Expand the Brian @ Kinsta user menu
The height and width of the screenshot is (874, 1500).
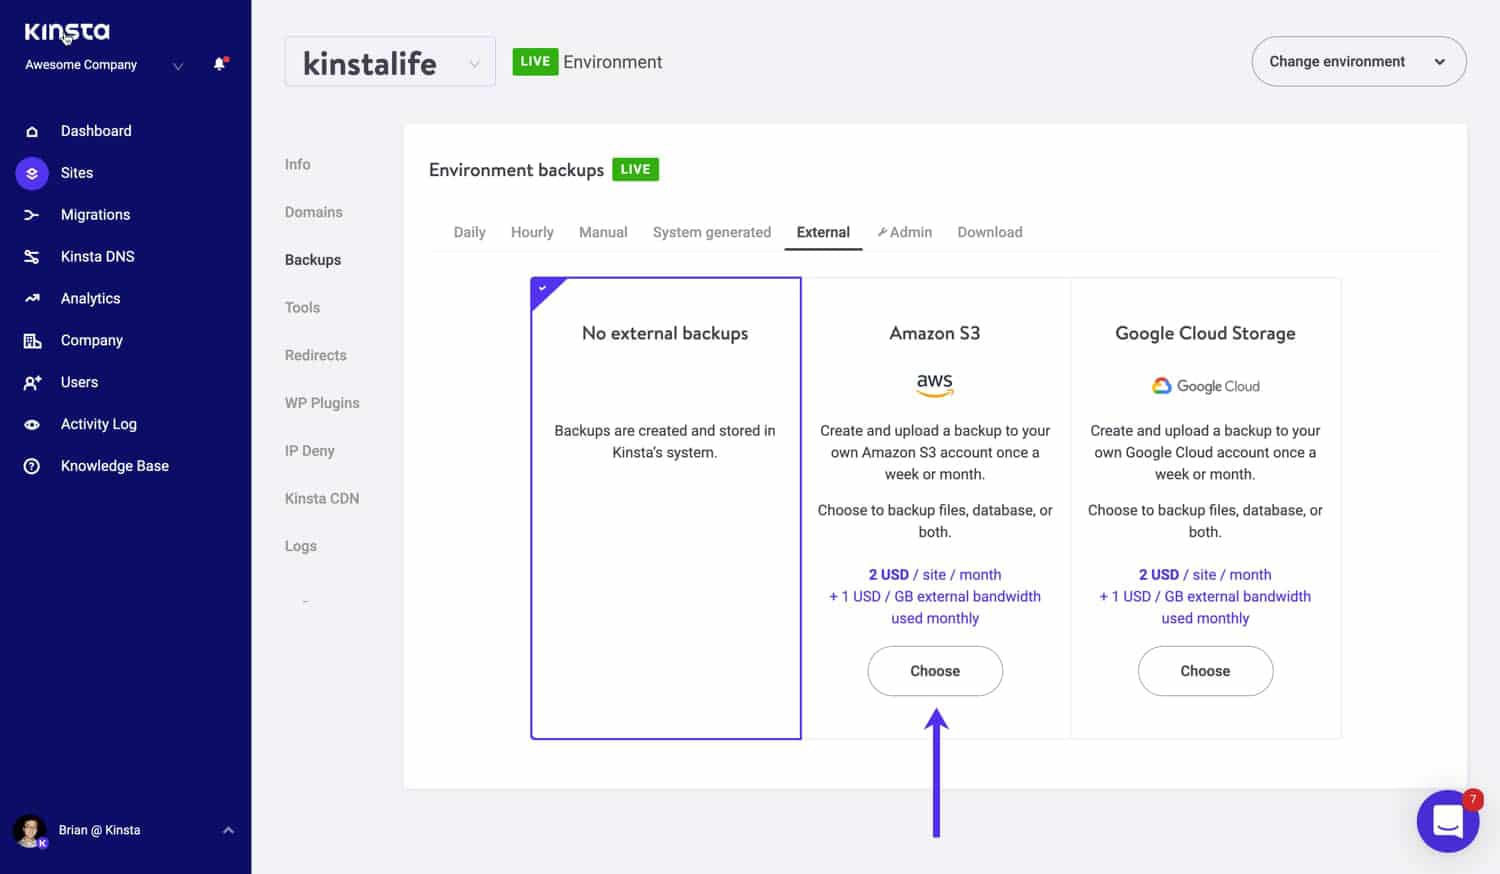[228, 830]
